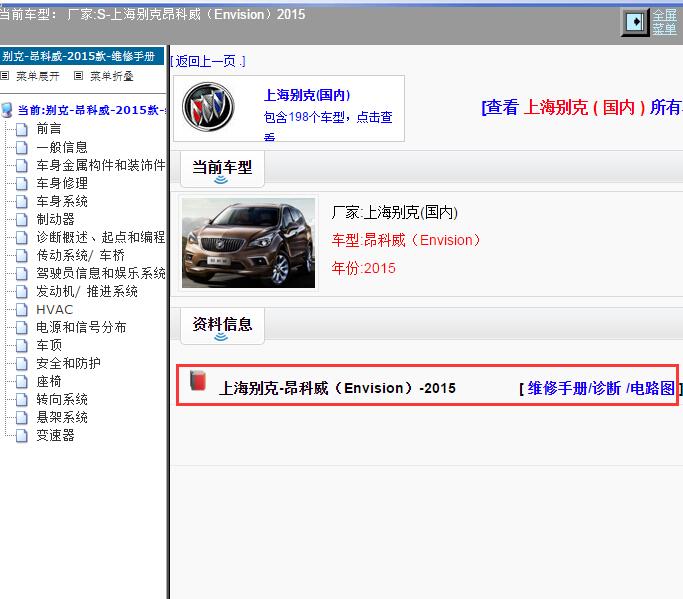Select the 当前车型 tab
This screenshot has height=599, width=683.
(x=222, y=169)
